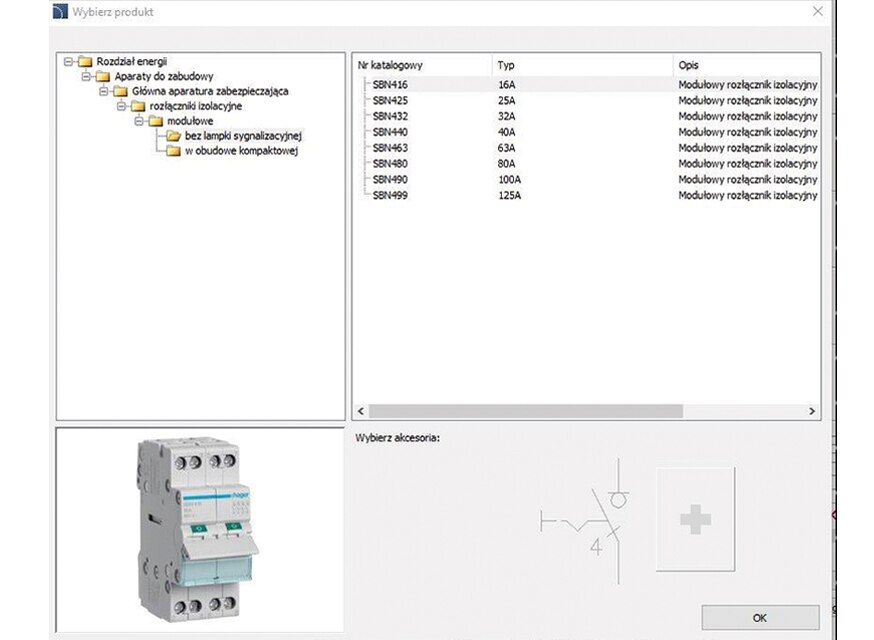Collapse the 'Rozdział energii' tree node

[x=67, y=61]
